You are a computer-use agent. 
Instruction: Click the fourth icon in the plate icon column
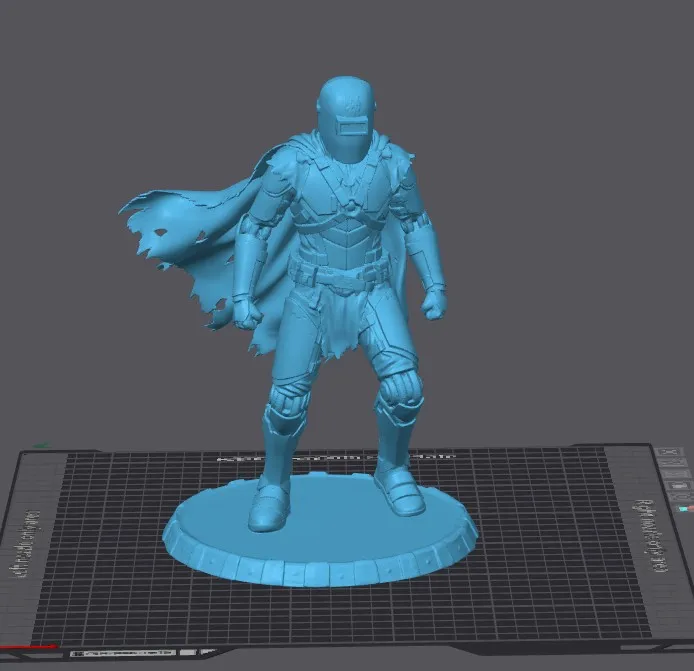679,485
